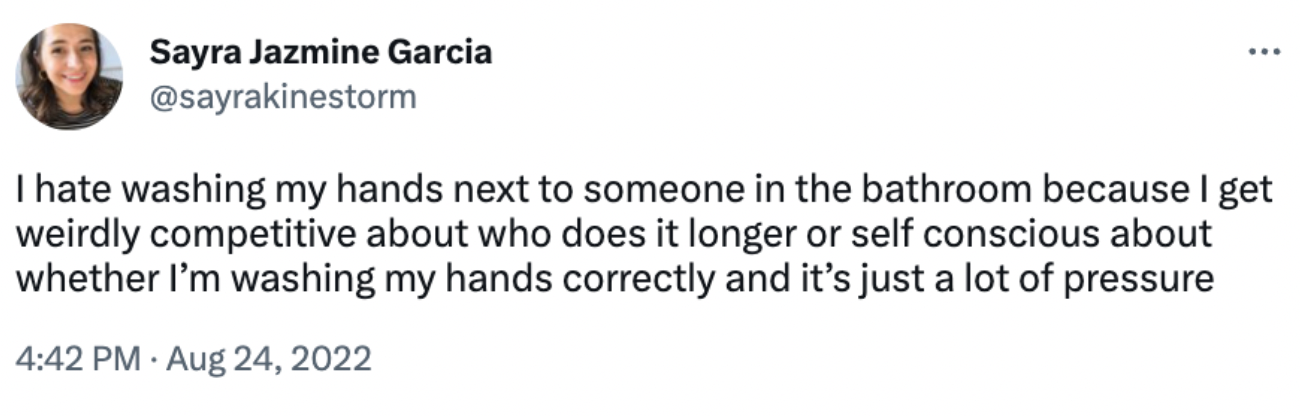Open the Sayra Jazmine Garcia display name link
Screen dimensions: 1300x416
click(321, 53)
